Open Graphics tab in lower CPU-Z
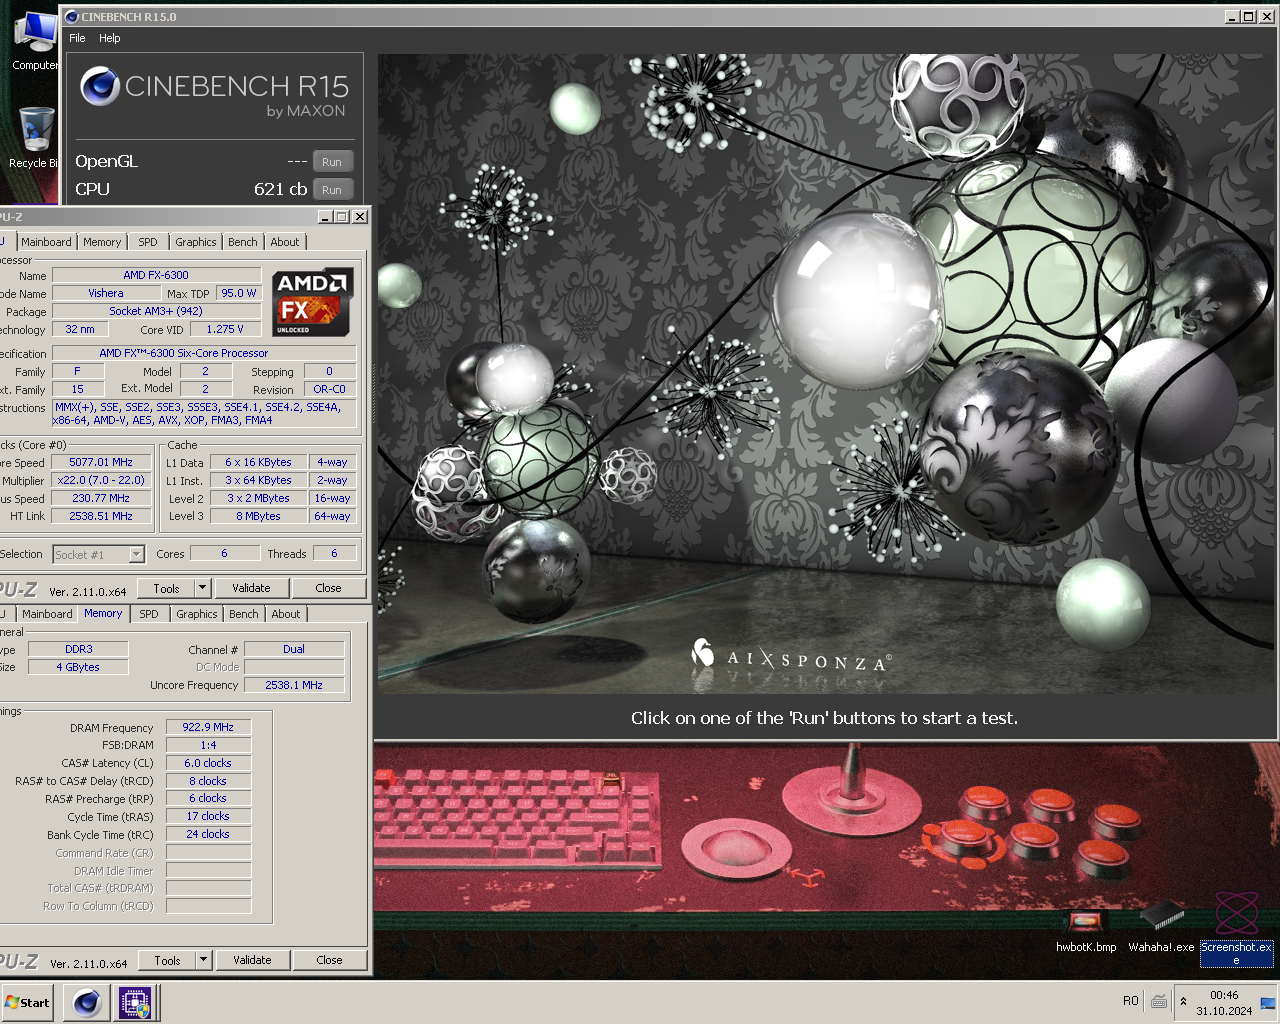Viewport: 1280px width, 1024px height. (x=197, y=614)
